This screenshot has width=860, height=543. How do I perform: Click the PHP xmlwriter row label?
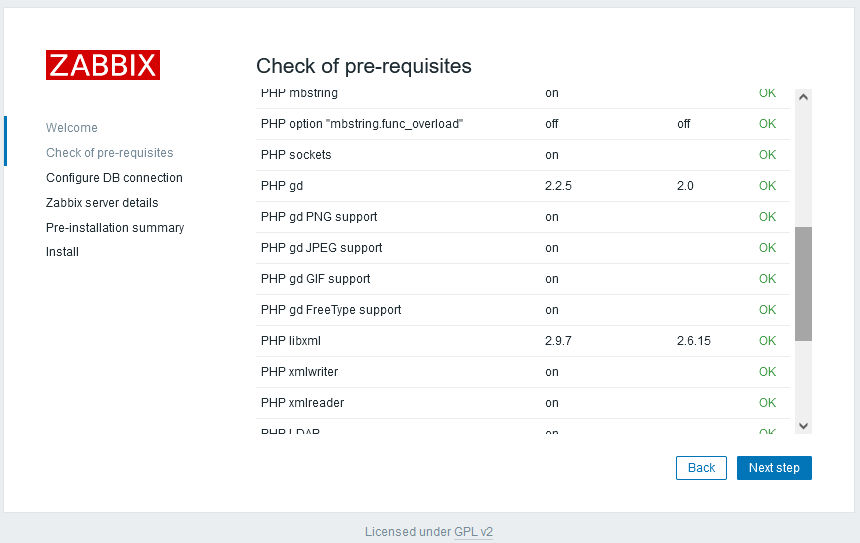[300, 372]
